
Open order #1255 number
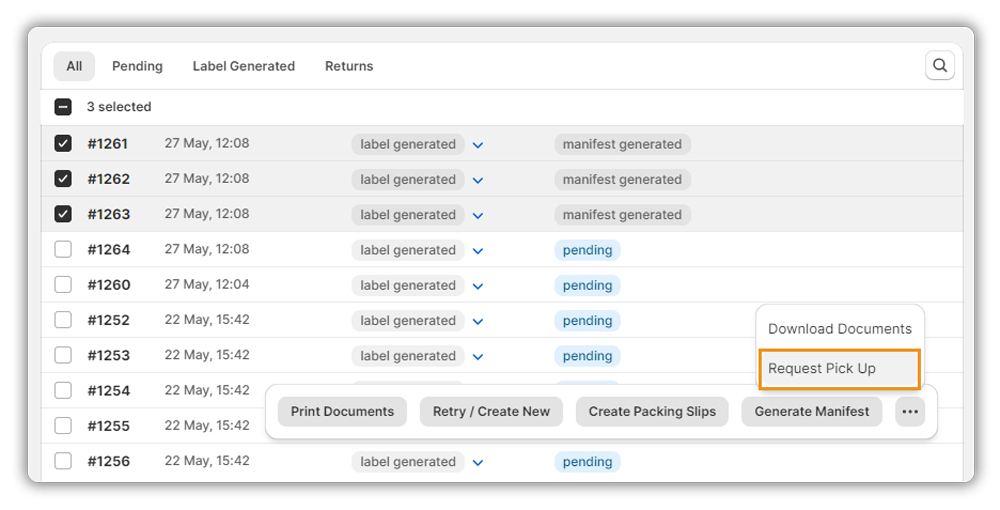pos(108,426)
